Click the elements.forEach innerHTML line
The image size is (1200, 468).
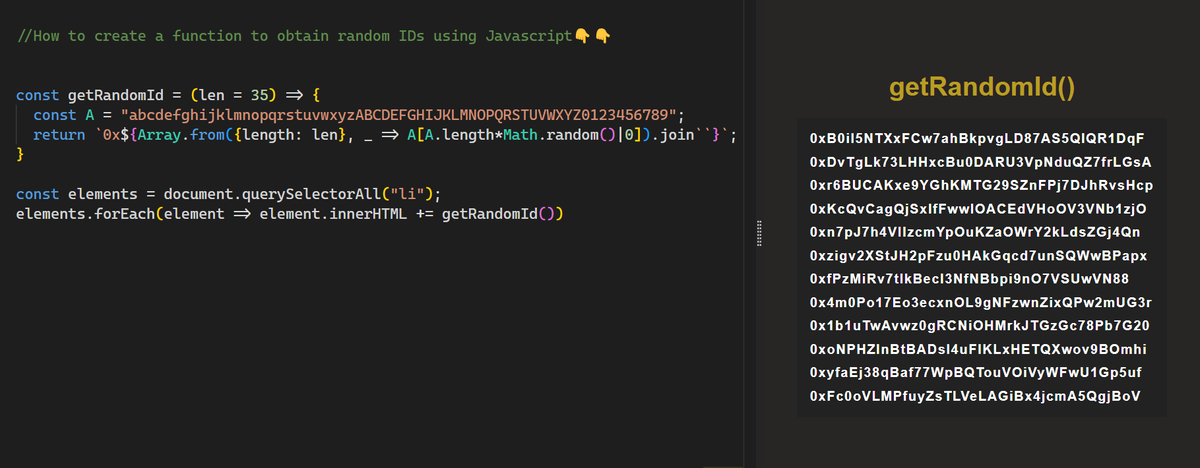point(291,213)
